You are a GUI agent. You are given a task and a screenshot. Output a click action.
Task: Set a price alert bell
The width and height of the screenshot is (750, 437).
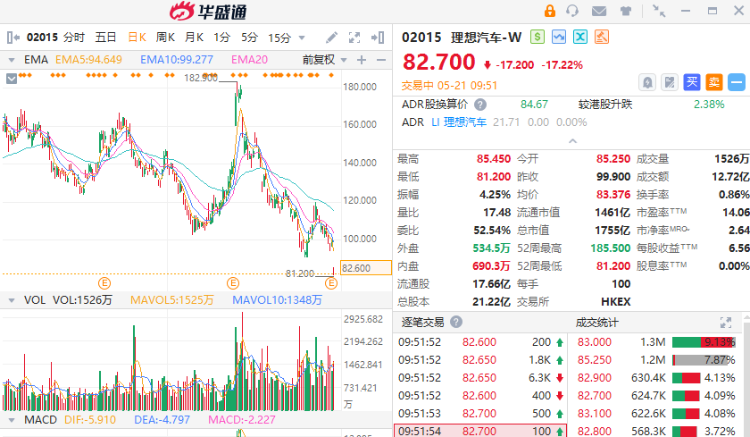point(647,82)
